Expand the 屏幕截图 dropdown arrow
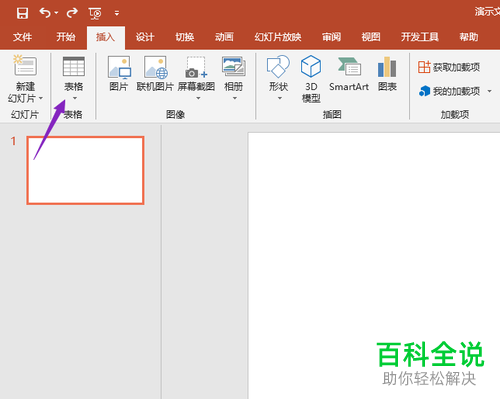Screen dimensions: 500x399 [198, 98]
